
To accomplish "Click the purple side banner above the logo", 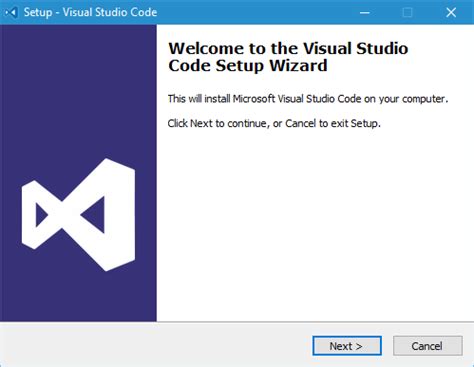I will (78, 90).
